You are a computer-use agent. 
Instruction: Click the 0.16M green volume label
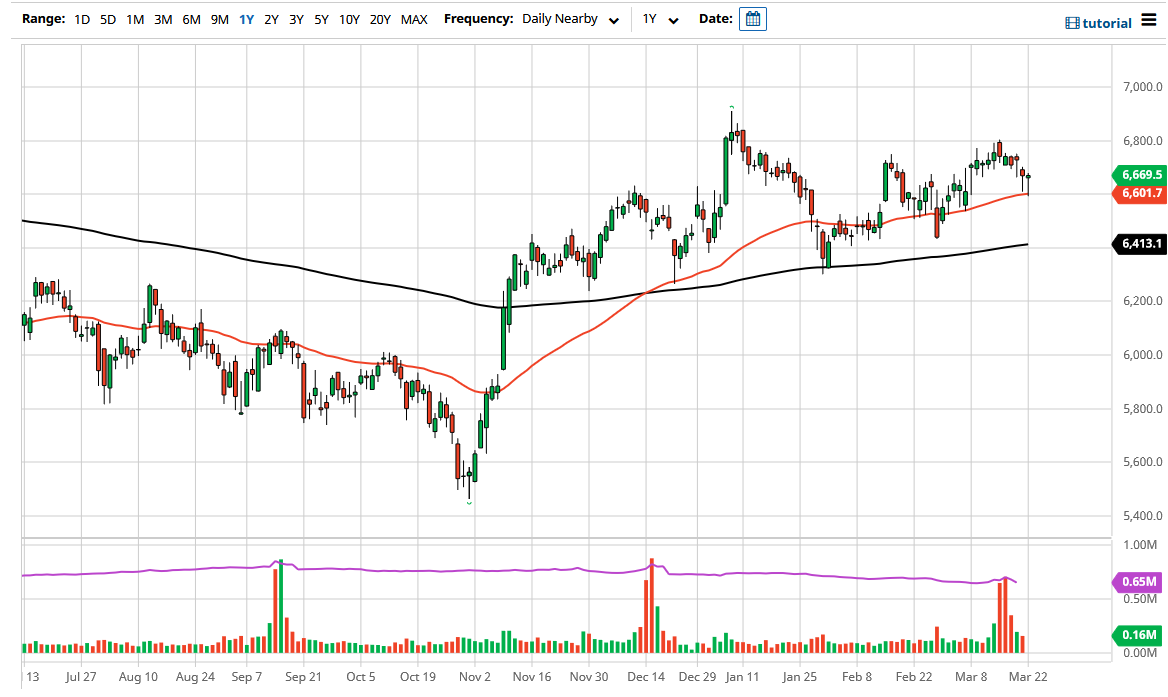point(1139,635)
